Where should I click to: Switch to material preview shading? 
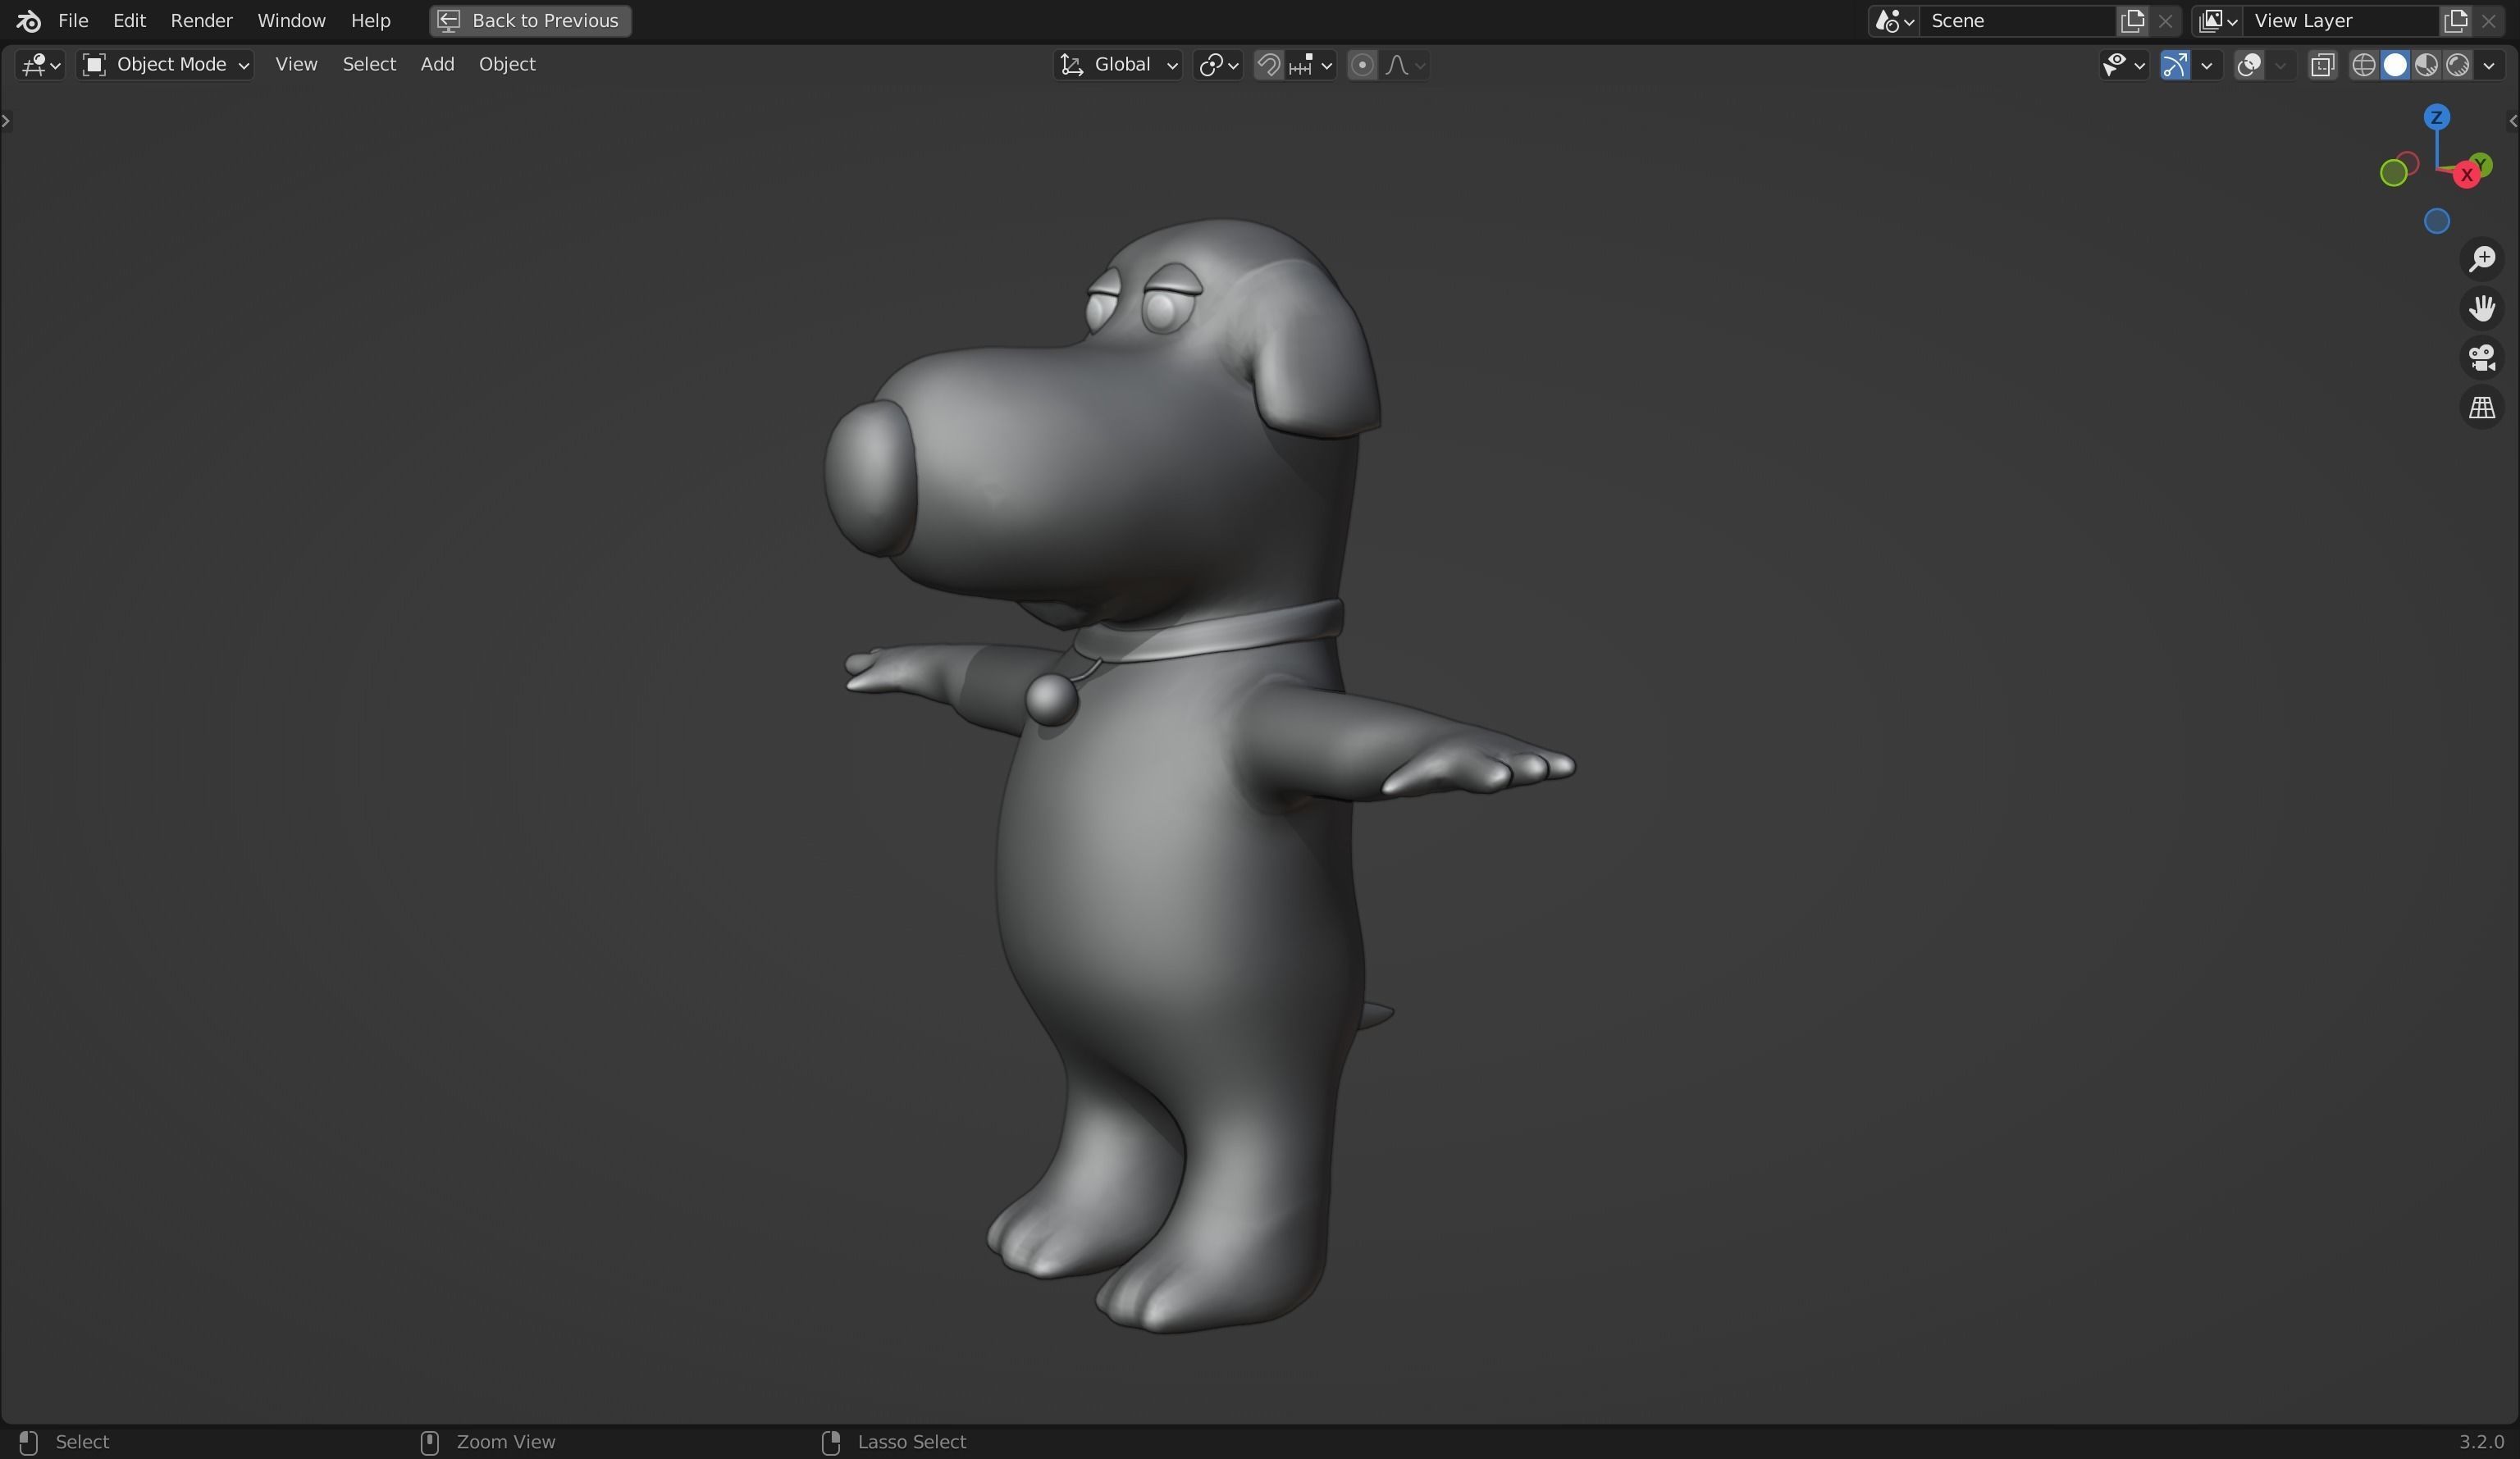2426,65
